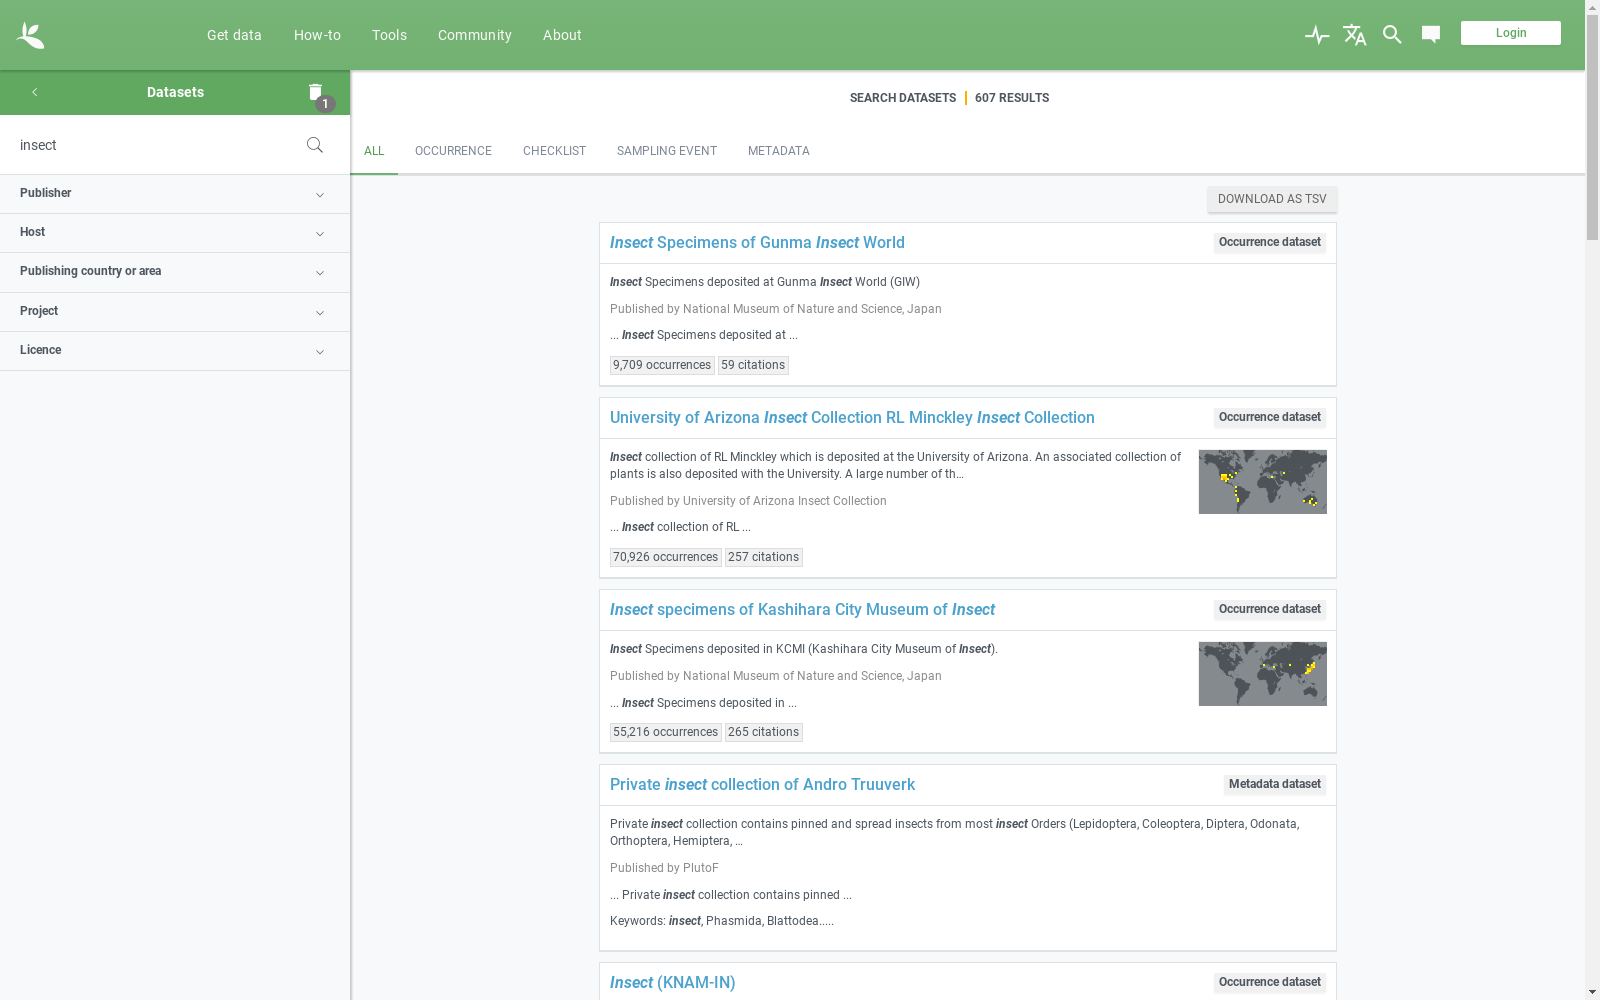Screen dimensions: 1600x1000
Task: Open the How-to menu
Action: (x=317, y=35)
